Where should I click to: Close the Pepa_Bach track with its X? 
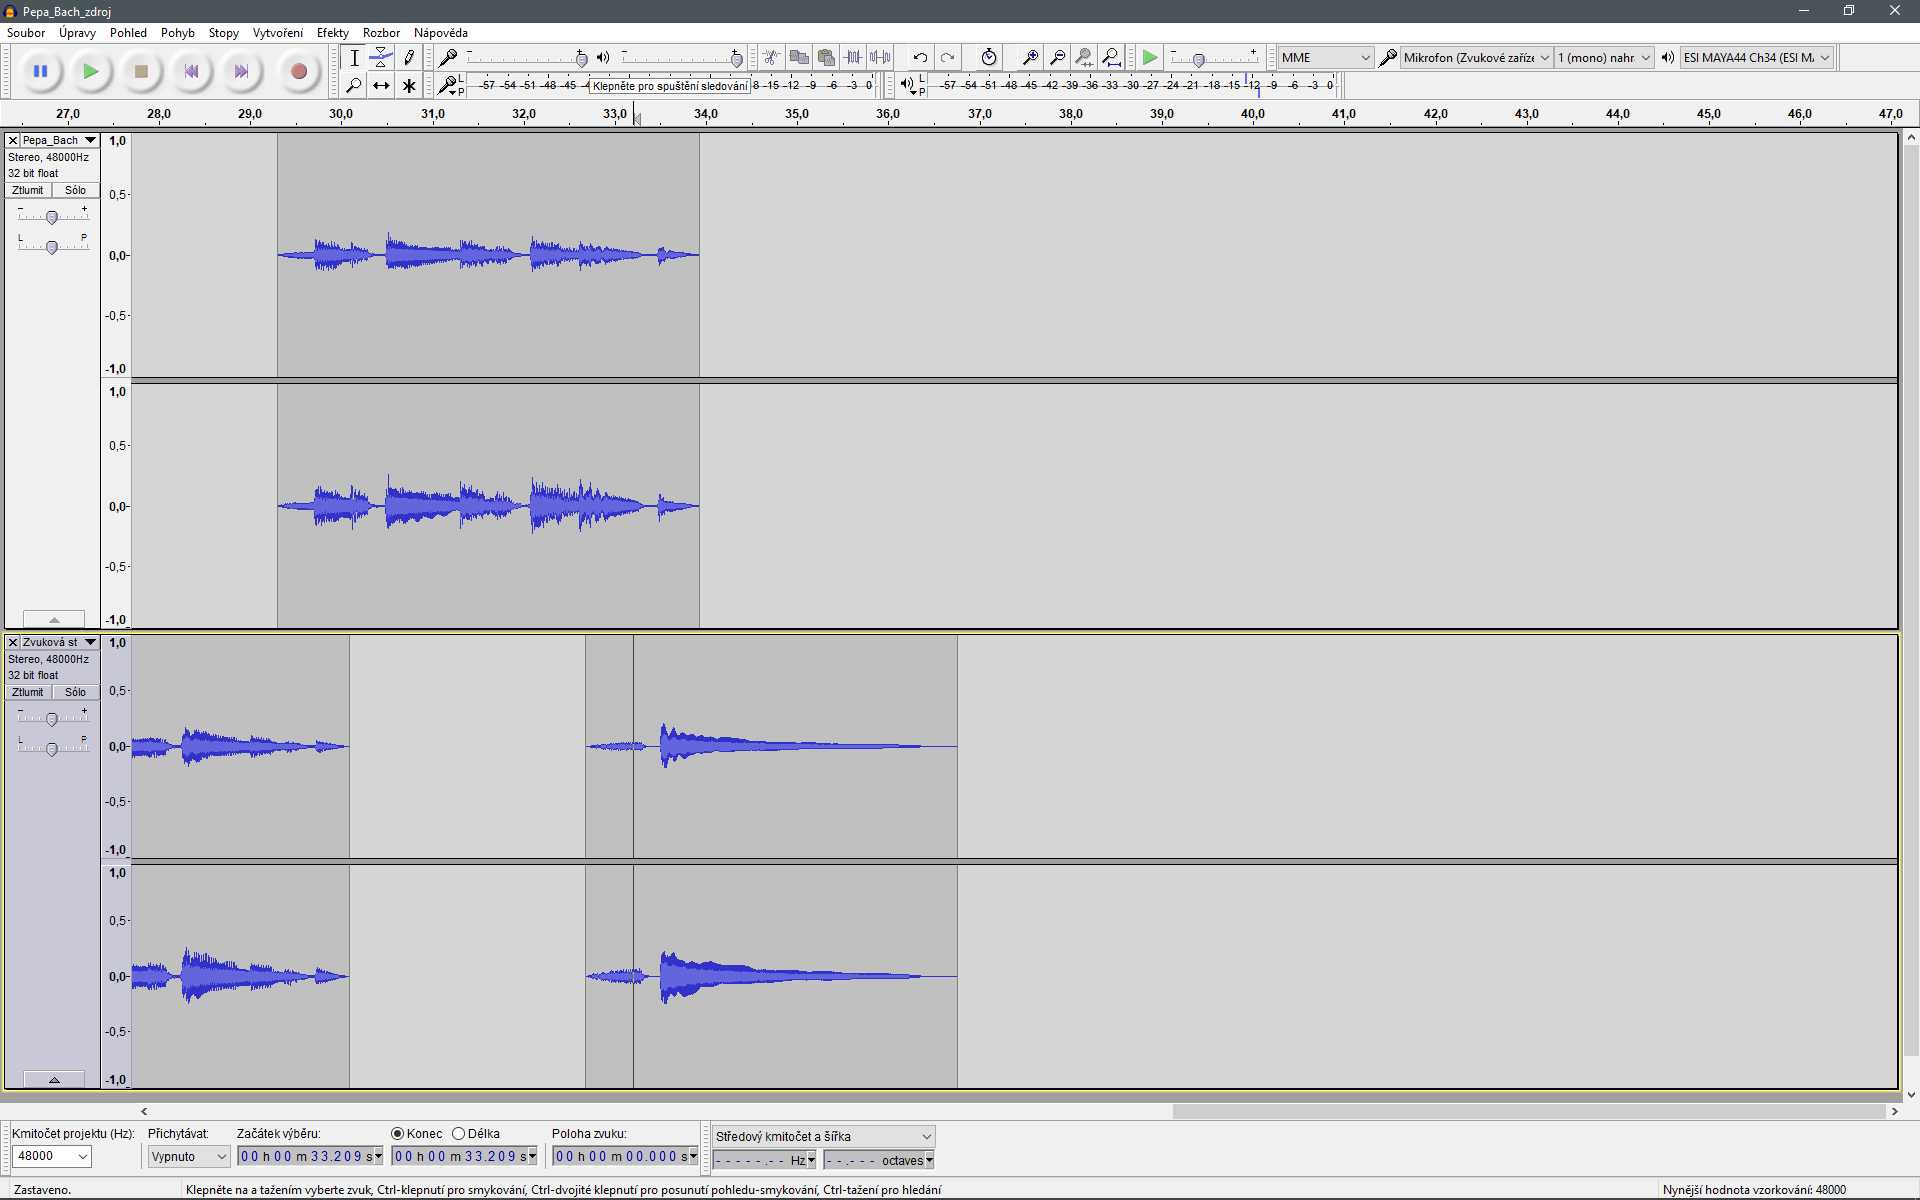[x=13, y=141]
